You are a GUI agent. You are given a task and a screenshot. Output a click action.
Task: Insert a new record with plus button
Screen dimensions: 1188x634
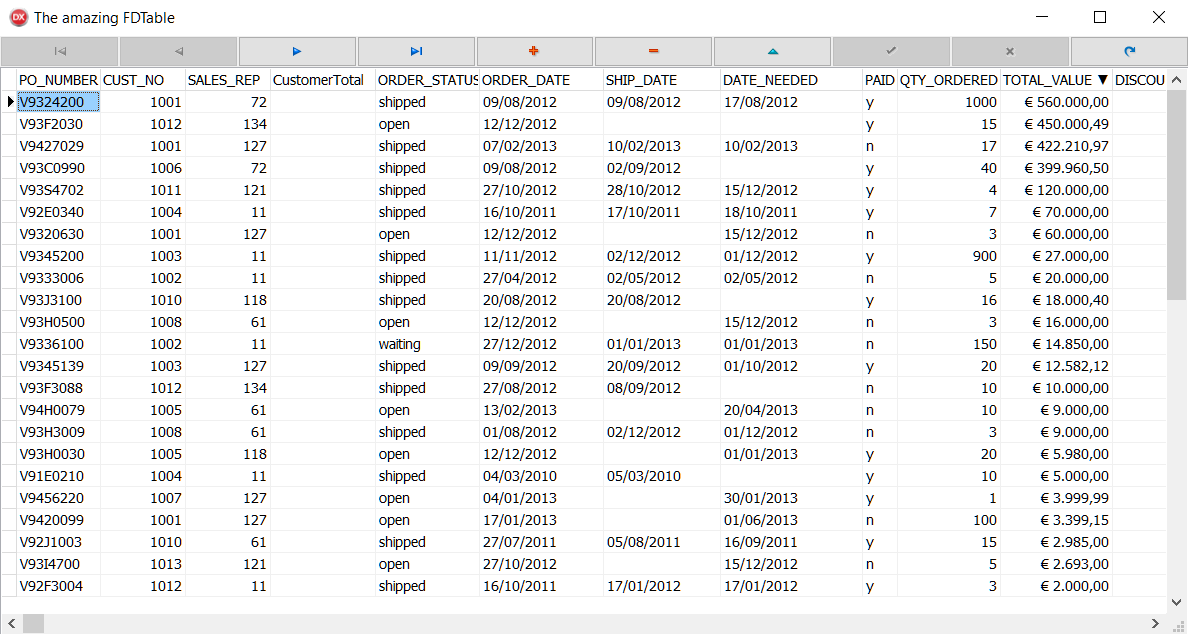click(534, 51)
